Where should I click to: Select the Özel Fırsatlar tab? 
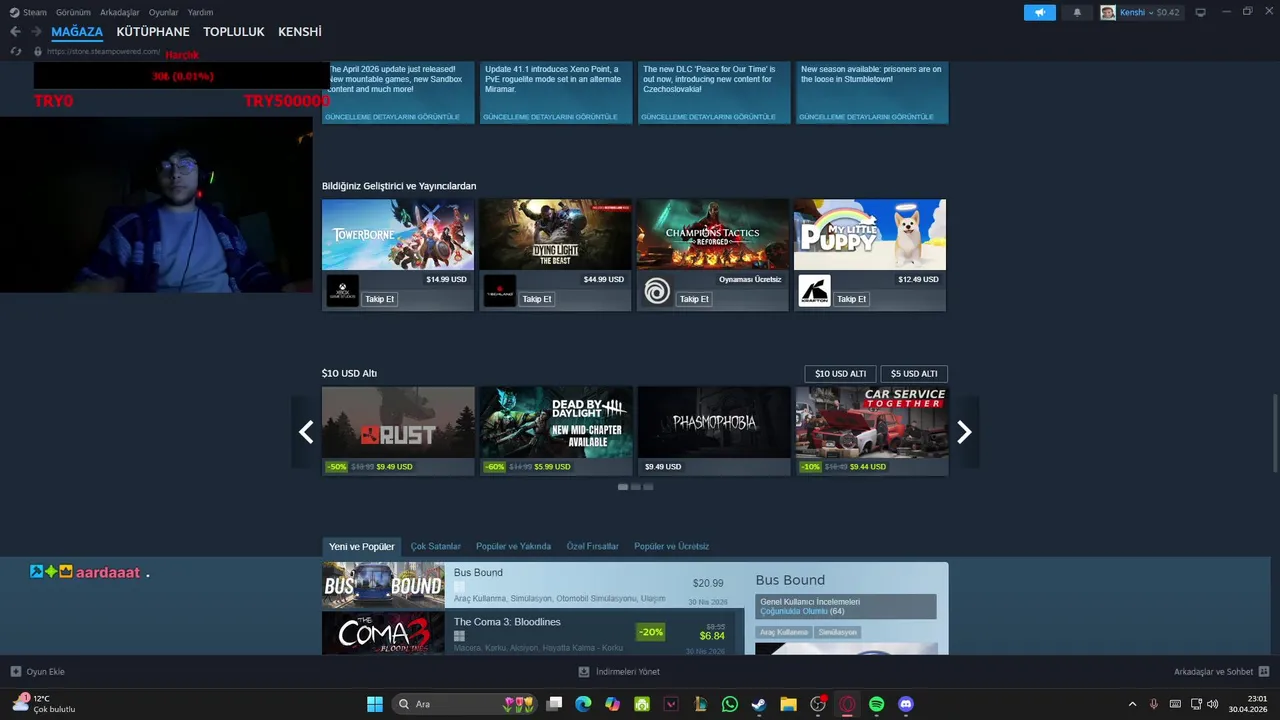tap(593, 547)
